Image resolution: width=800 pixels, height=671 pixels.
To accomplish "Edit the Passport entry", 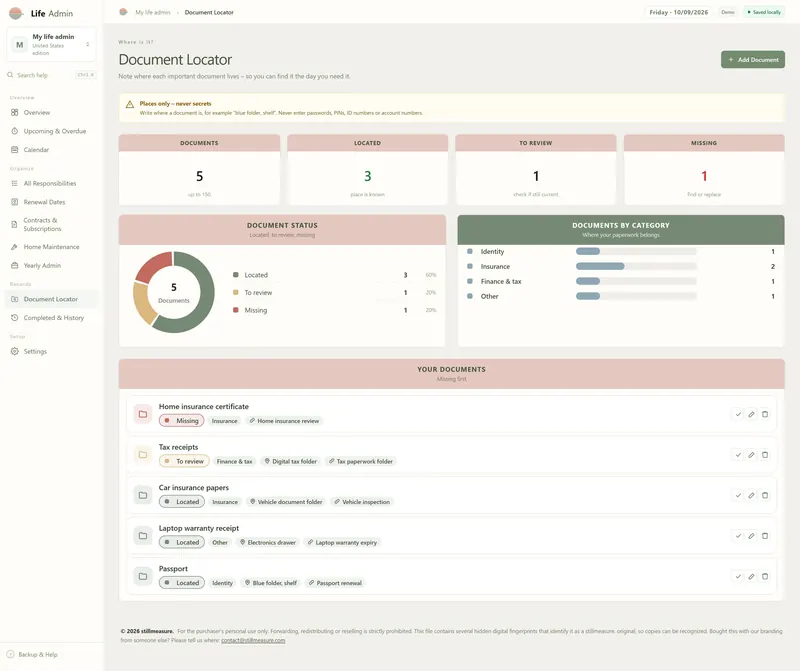I will (751, 576).
